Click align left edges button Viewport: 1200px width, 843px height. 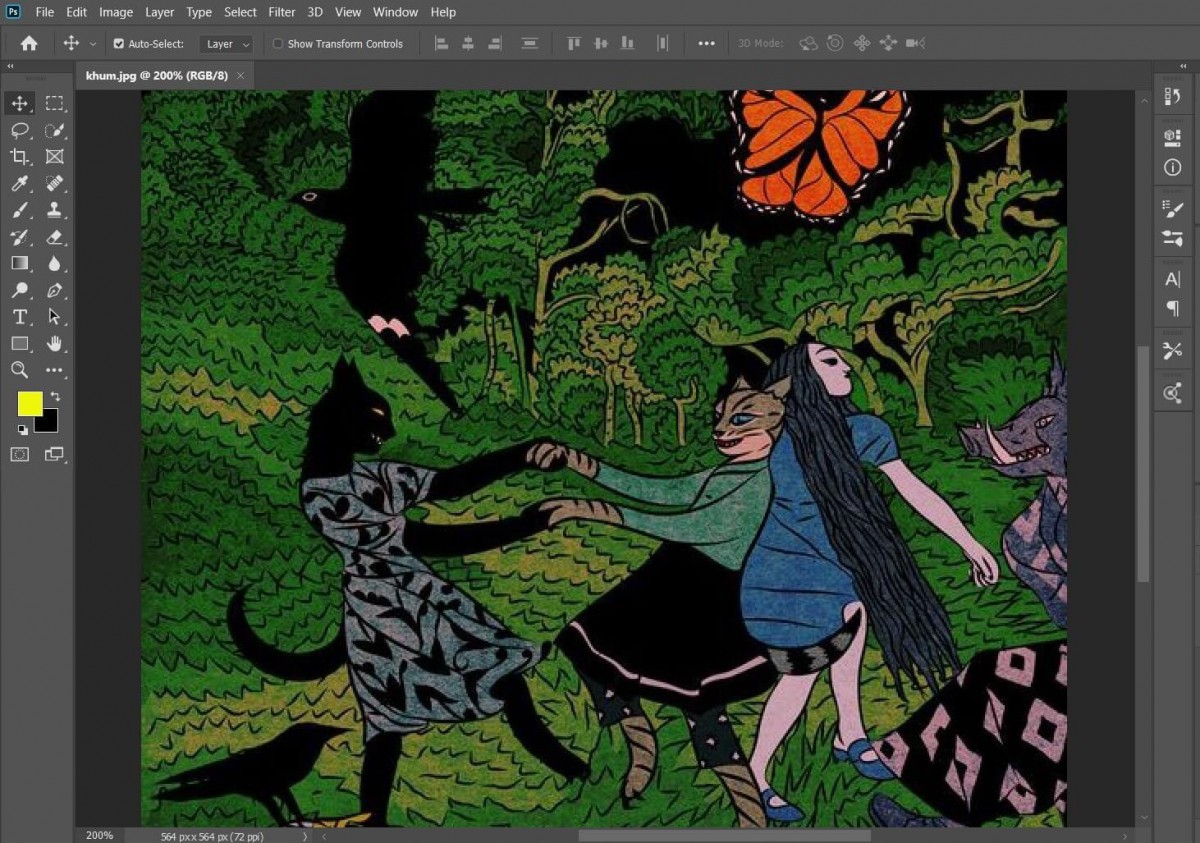point(441,43)
